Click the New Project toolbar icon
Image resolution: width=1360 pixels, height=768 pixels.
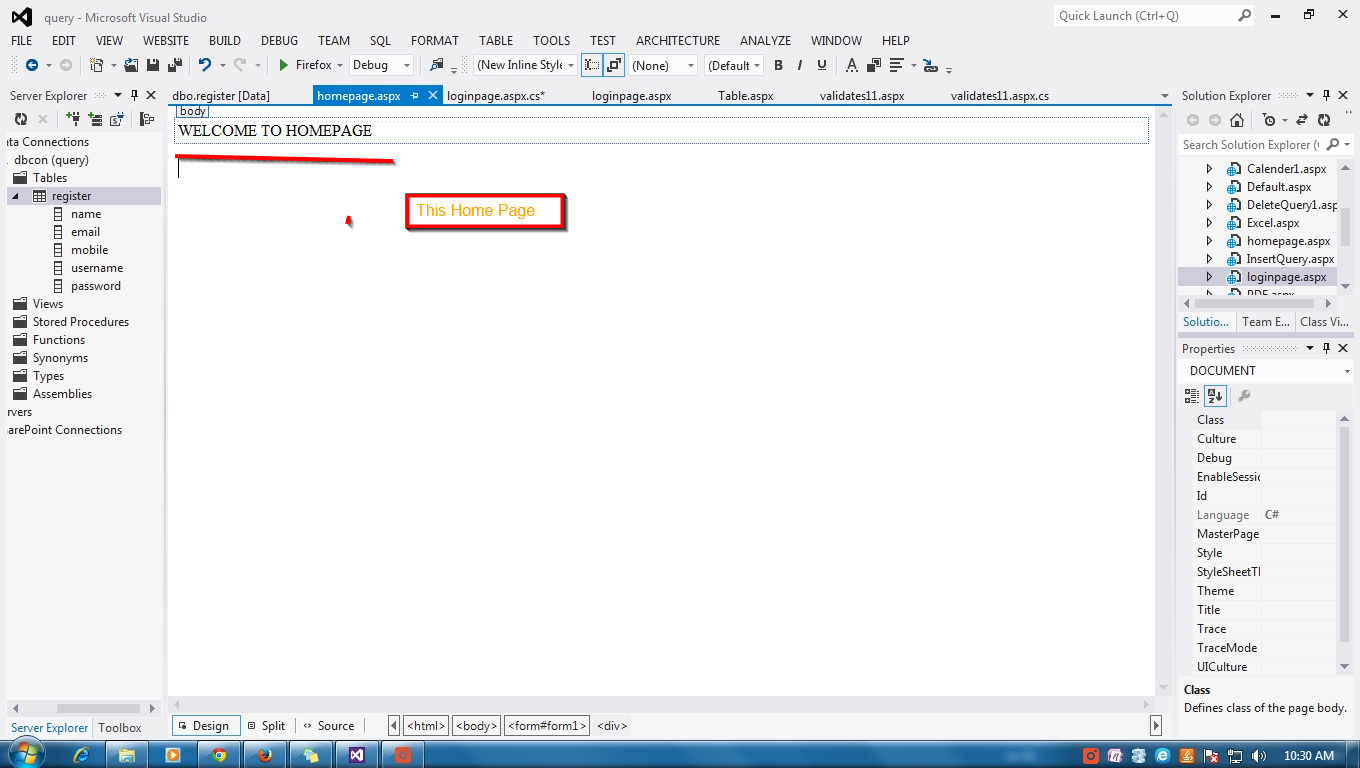[97, 65]
